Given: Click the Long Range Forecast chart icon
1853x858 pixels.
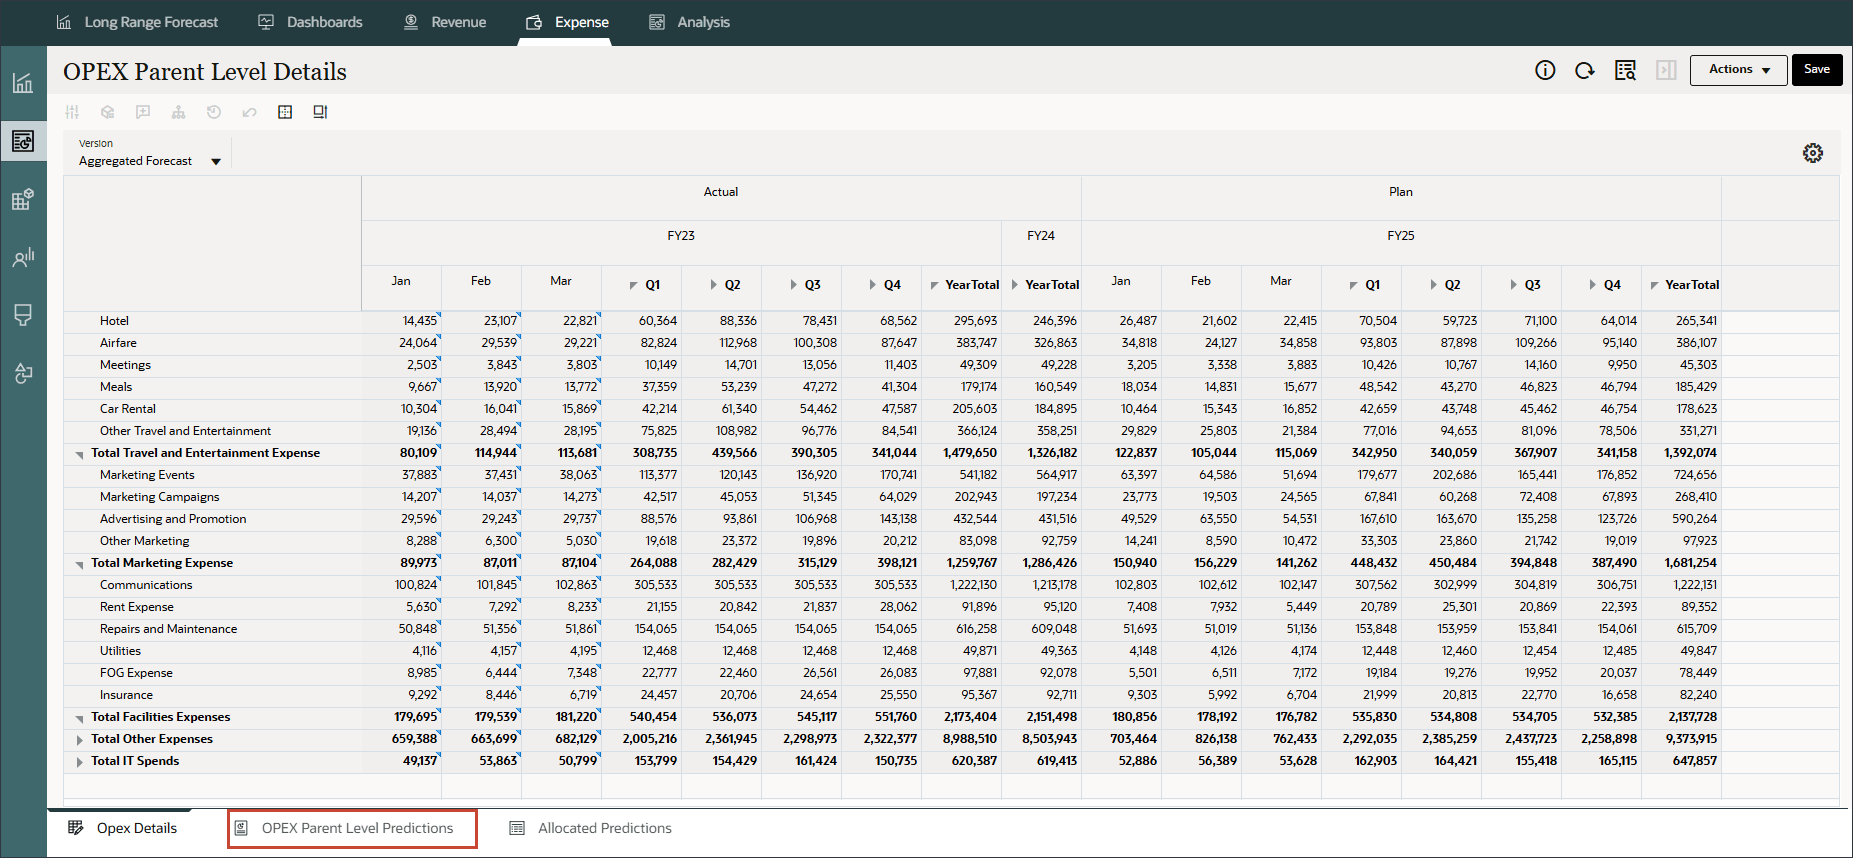Looking at the screenshot, I should (64, 22).
